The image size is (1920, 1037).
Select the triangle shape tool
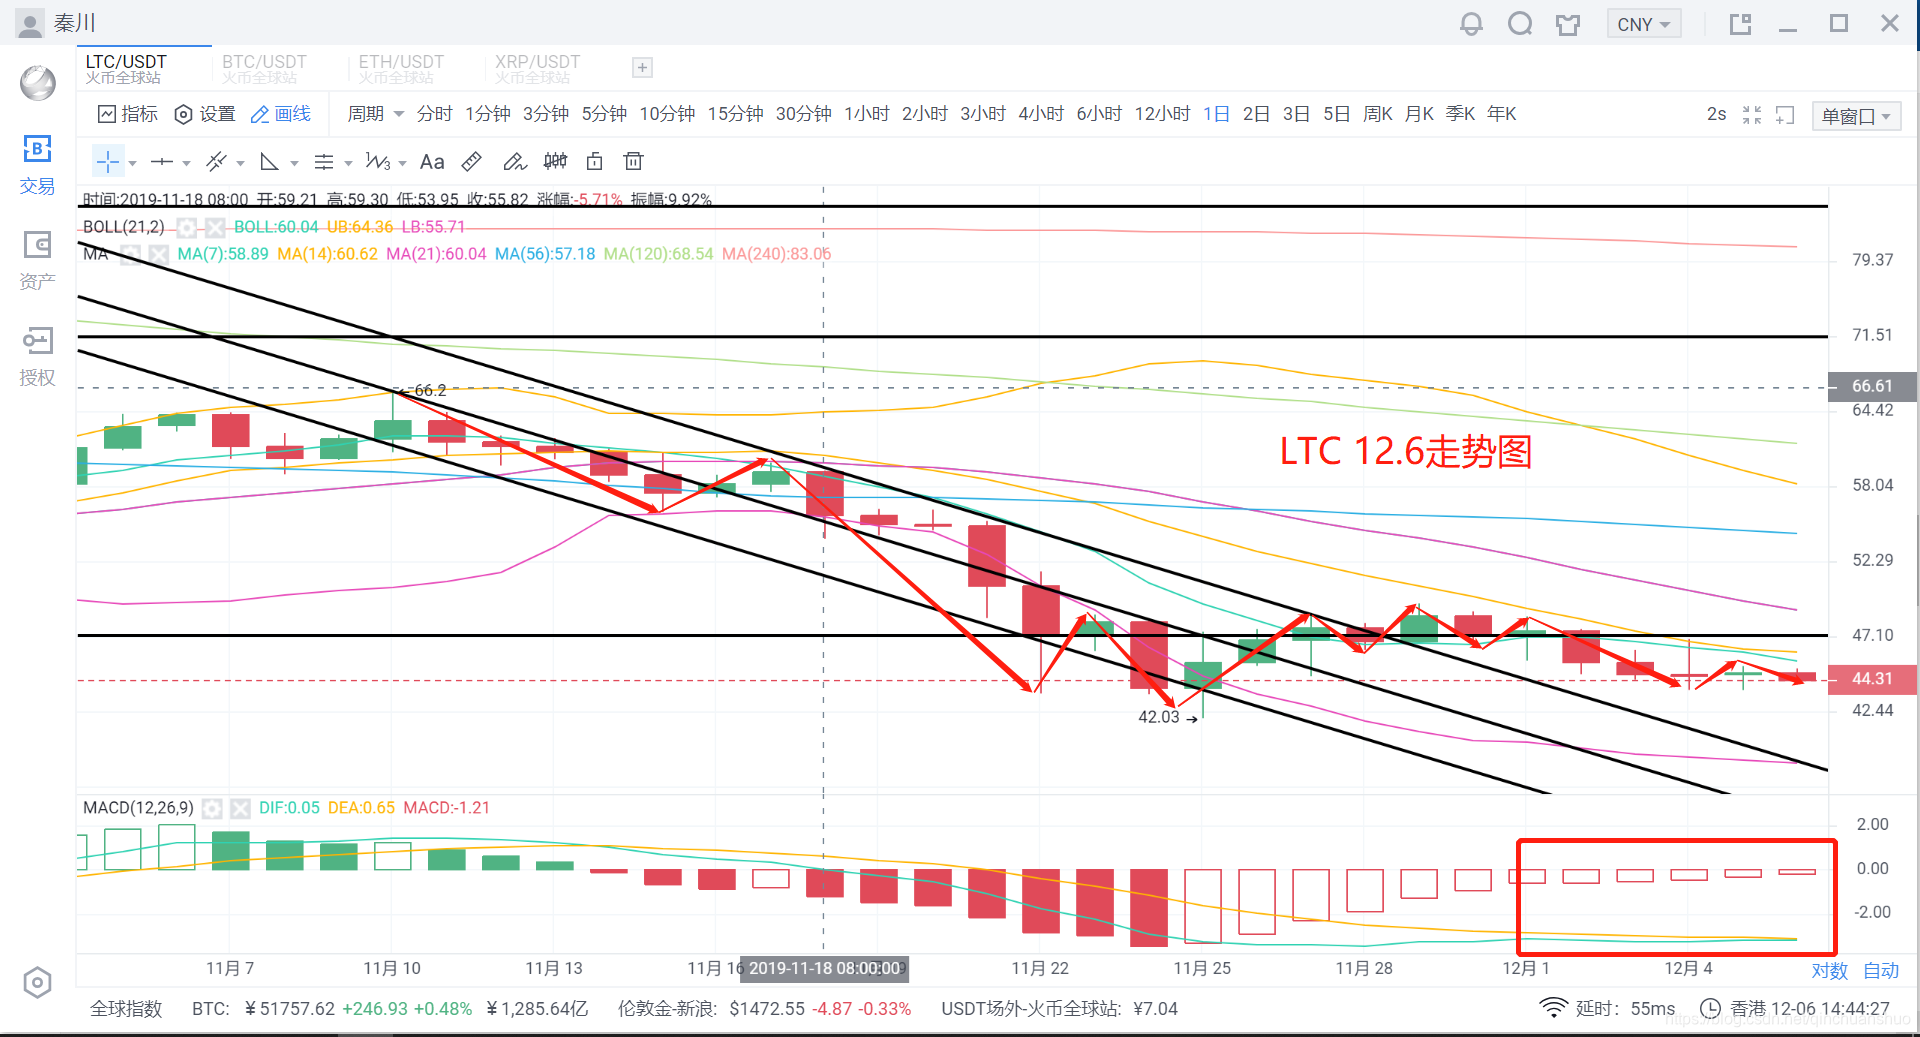point(269,162)
